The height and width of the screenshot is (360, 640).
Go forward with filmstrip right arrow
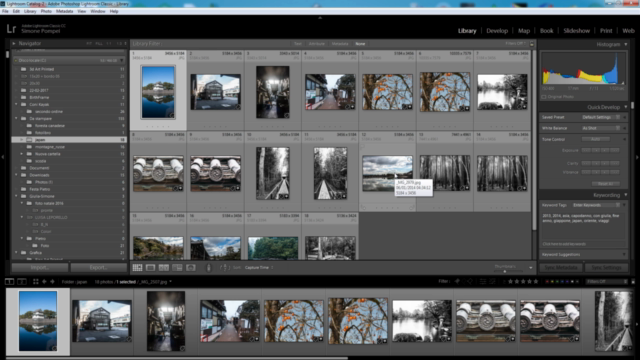[52, 282]
